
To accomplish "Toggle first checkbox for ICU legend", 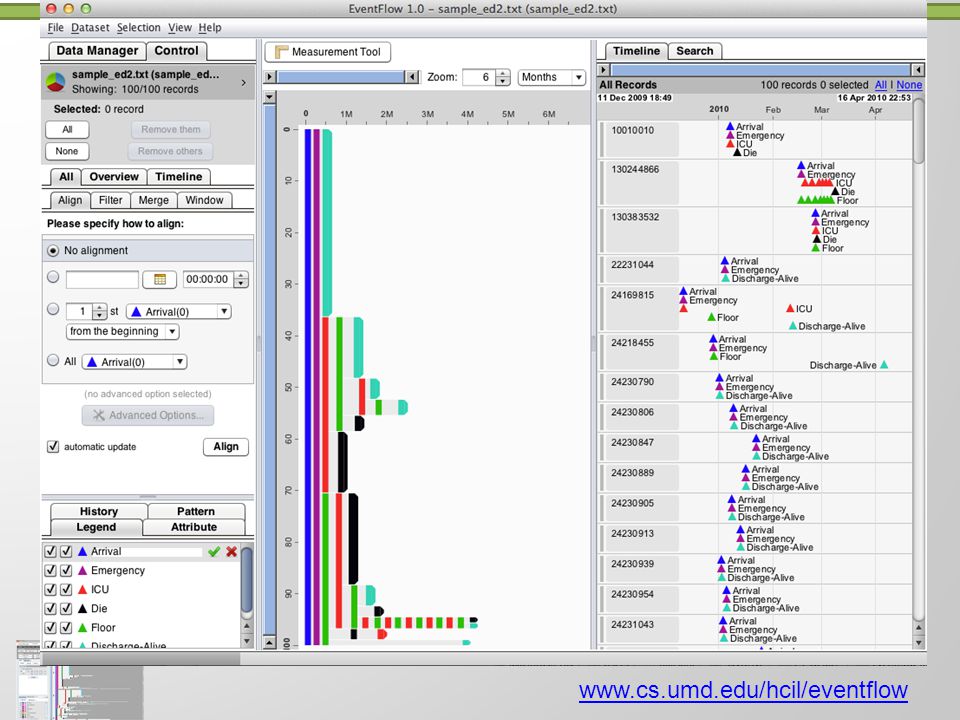I will pyautogui.click(x=51, y=589).
